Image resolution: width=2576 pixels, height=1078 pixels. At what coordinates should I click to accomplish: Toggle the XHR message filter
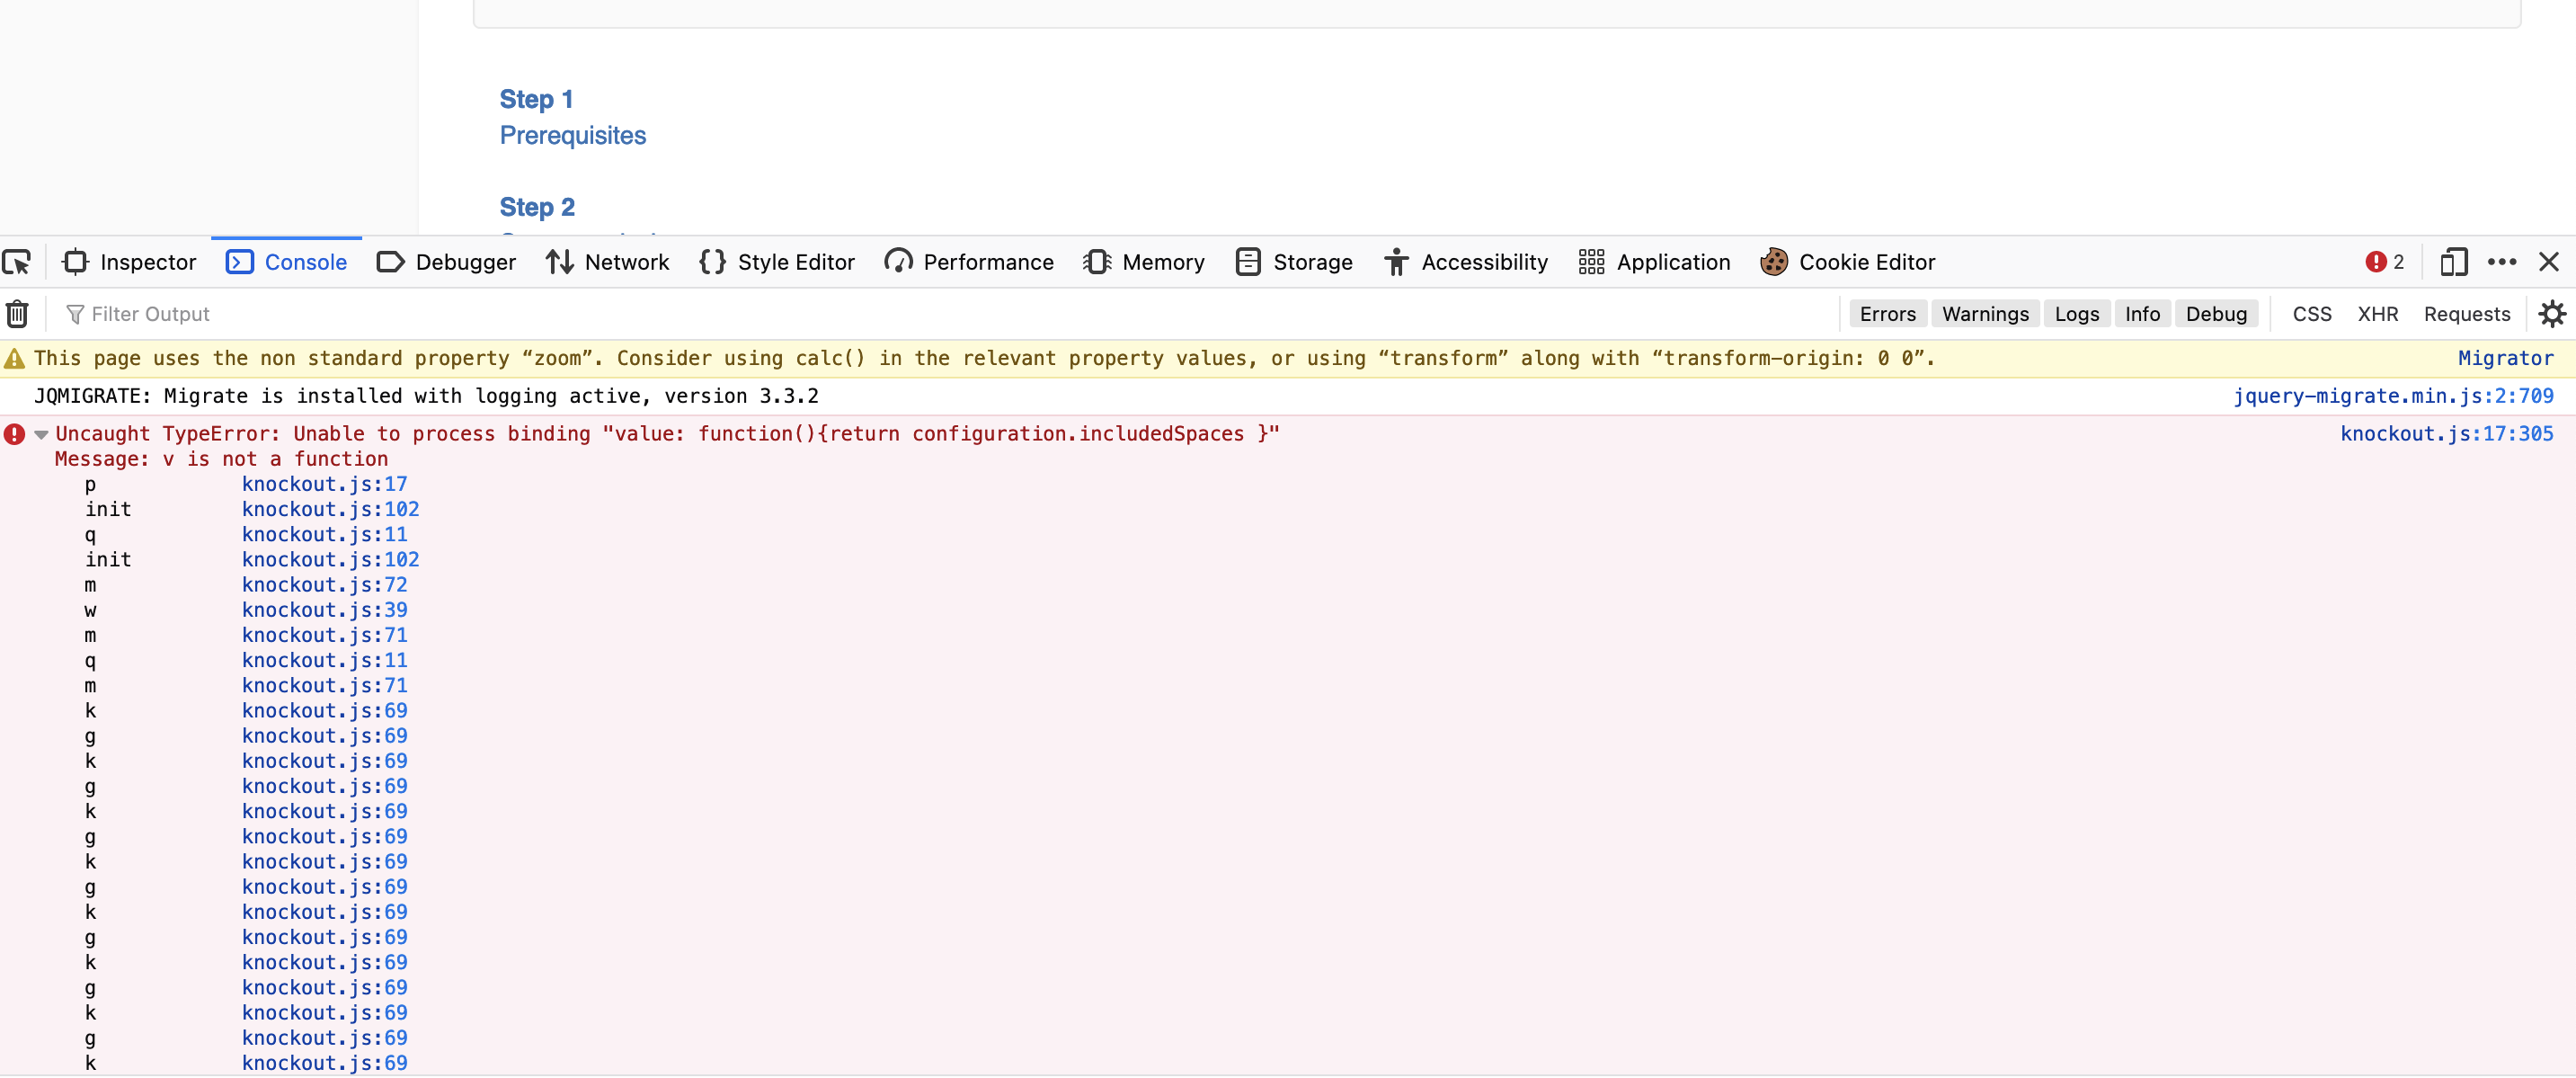2378,313
